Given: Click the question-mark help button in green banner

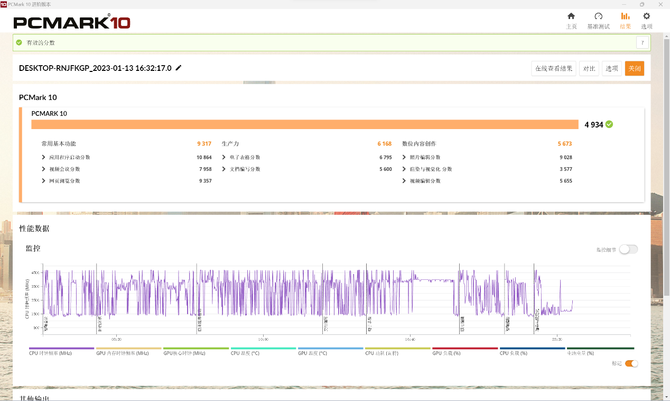Looking at the screenshot, I should 642,42.
